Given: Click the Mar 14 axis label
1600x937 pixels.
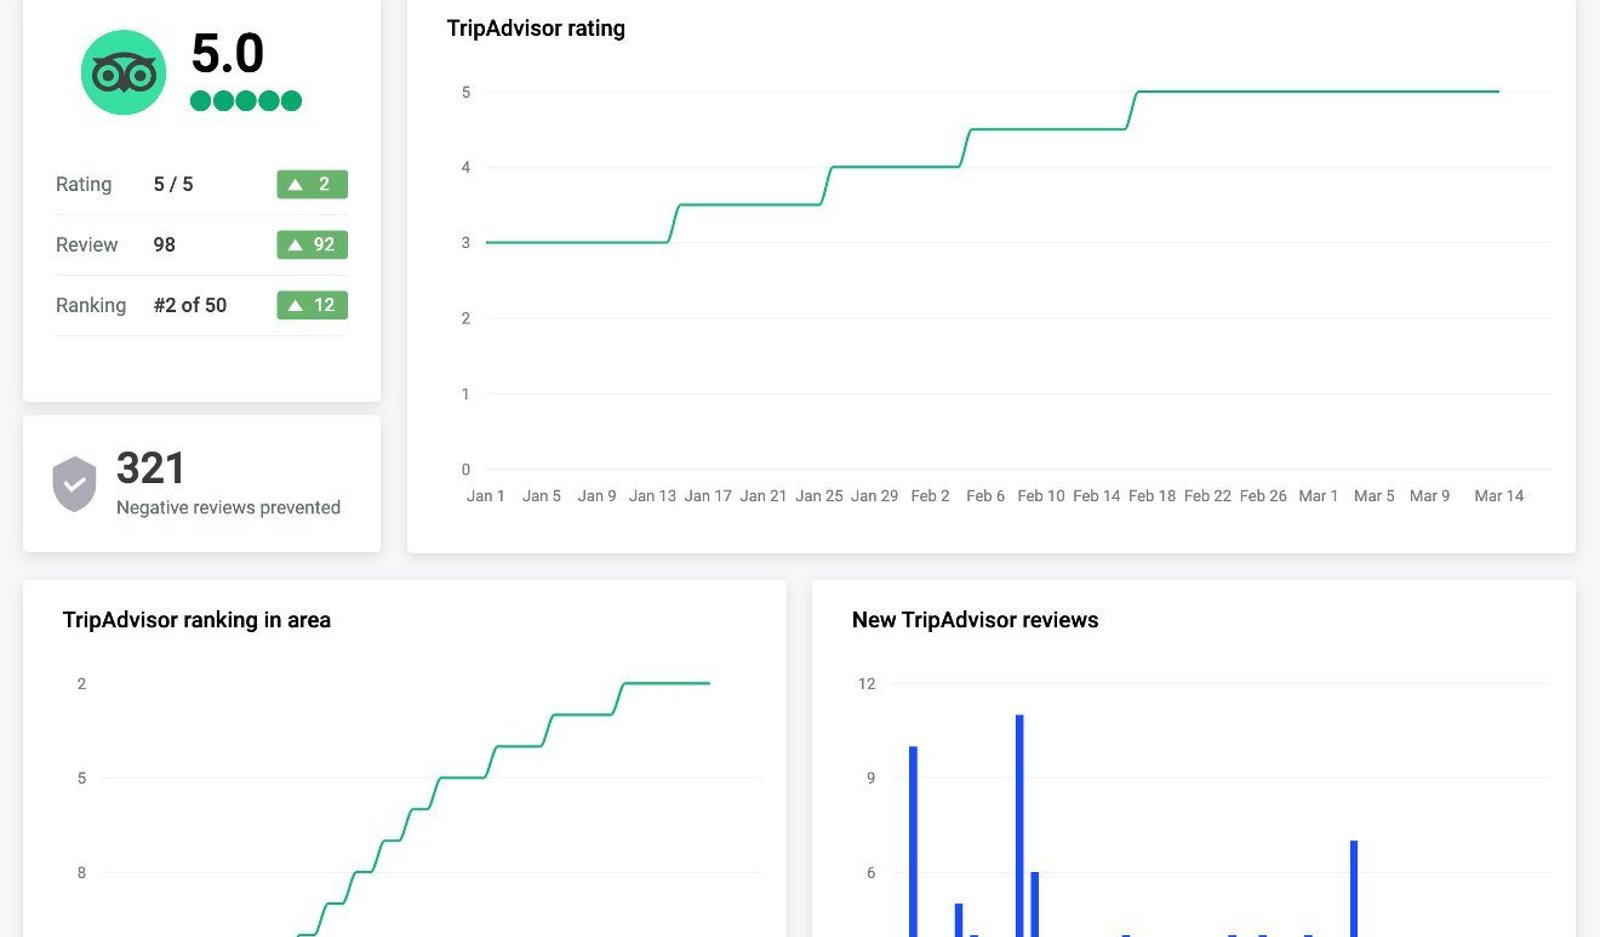Looking at the screenshot, I should point(1499,496).
